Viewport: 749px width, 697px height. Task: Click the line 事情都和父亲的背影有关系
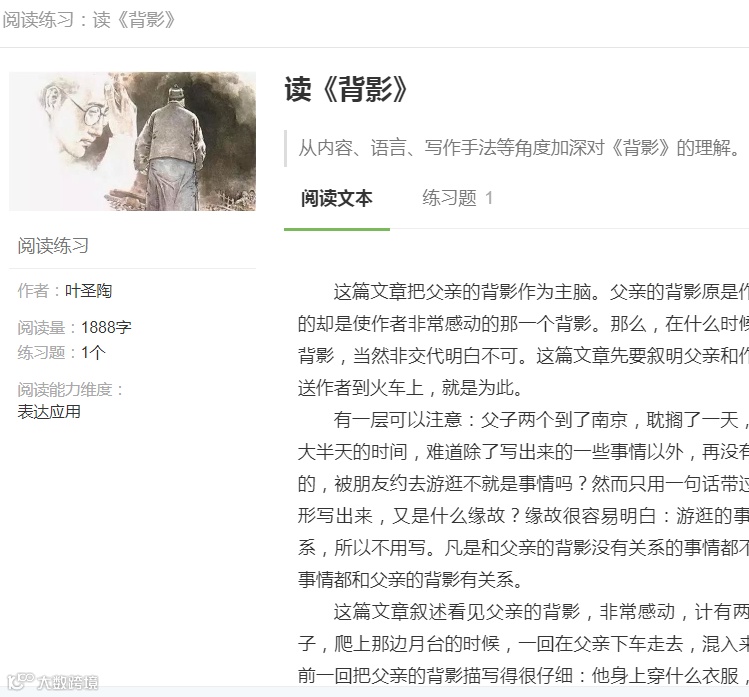pyautogui.click(x=410, y=580)
